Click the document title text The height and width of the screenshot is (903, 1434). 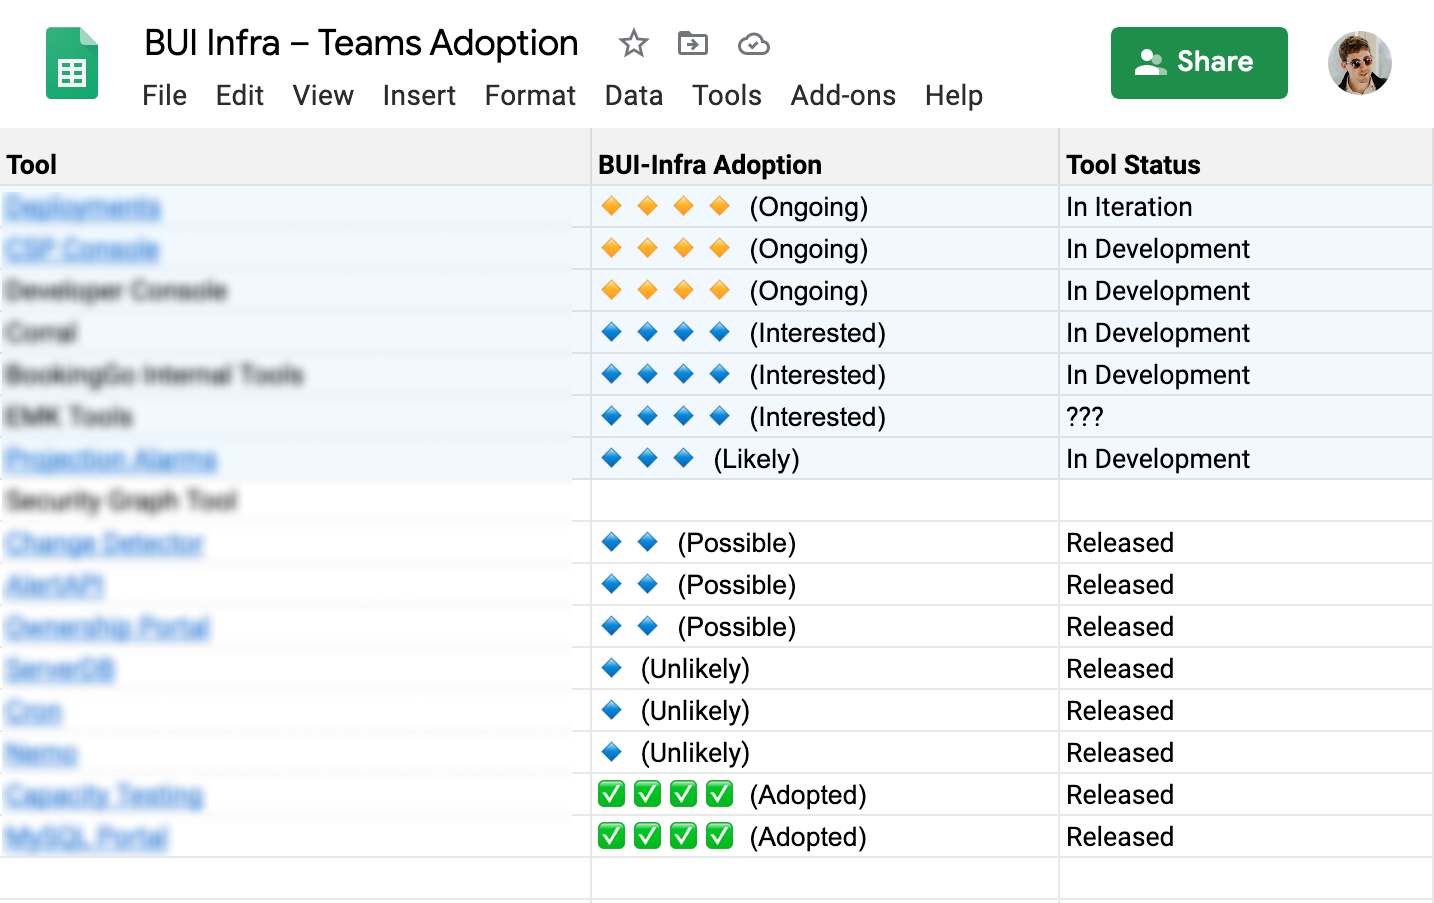click(361, 44)
